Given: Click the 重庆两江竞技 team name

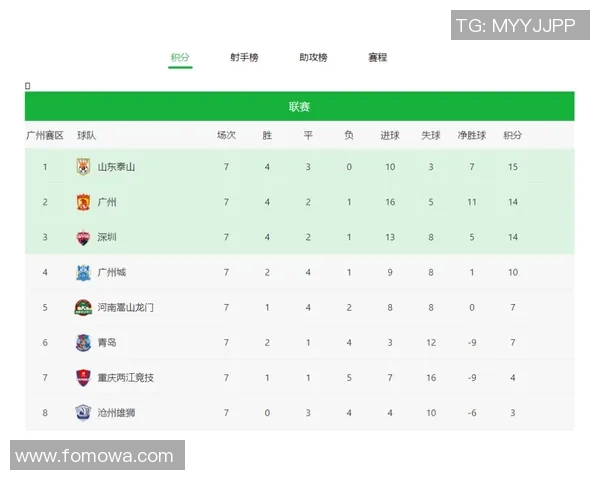Looking at the screenshot, I should tap(125, 377).
